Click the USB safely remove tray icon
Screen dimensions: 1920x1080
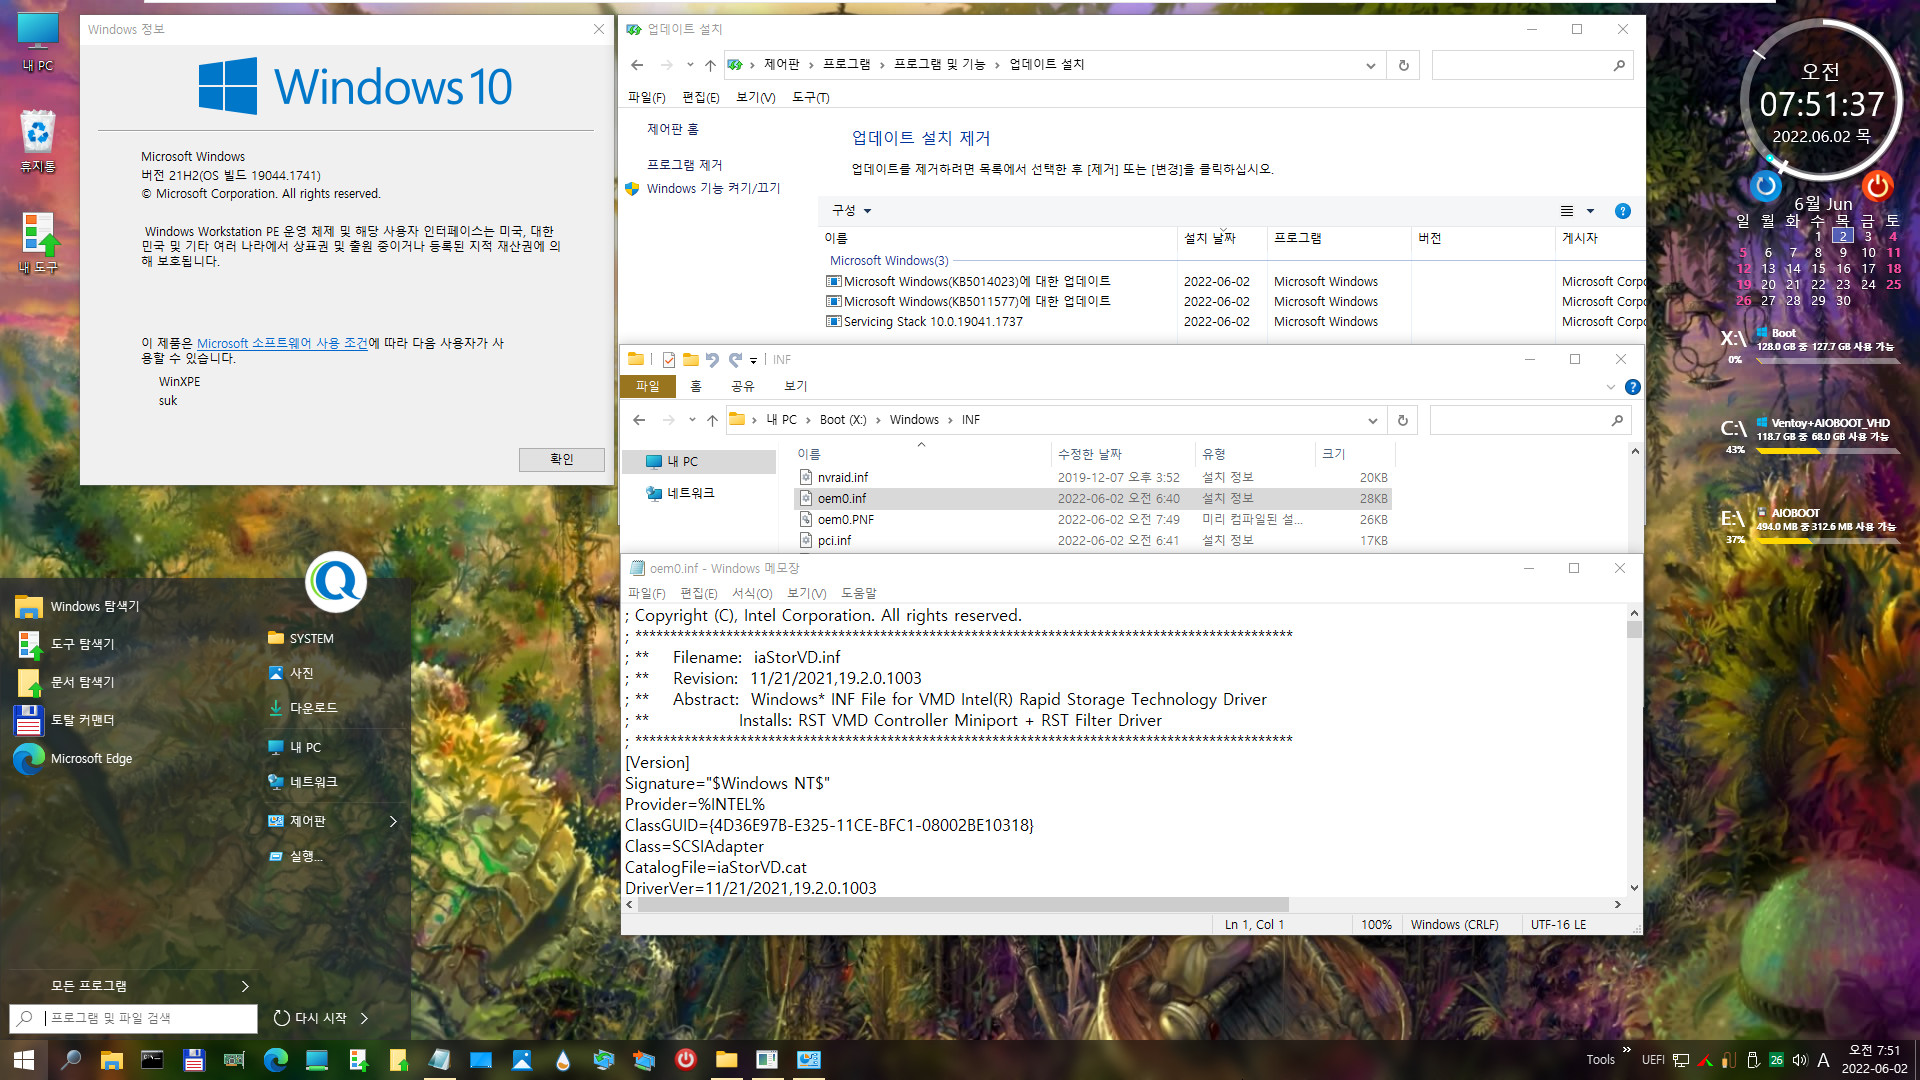[1754, 1060]
